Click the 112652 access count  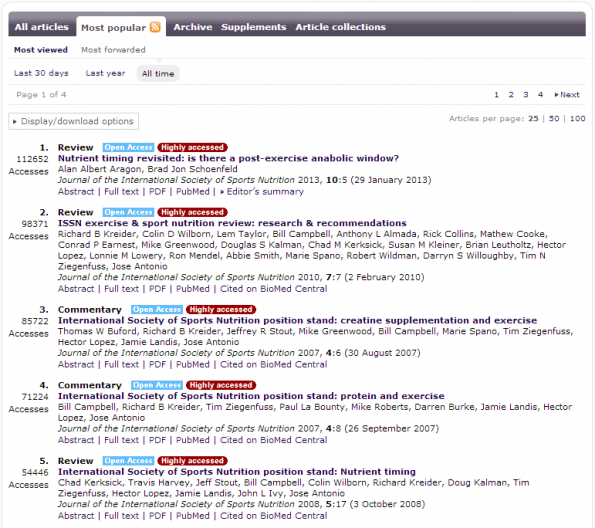[x=32, y=159]
